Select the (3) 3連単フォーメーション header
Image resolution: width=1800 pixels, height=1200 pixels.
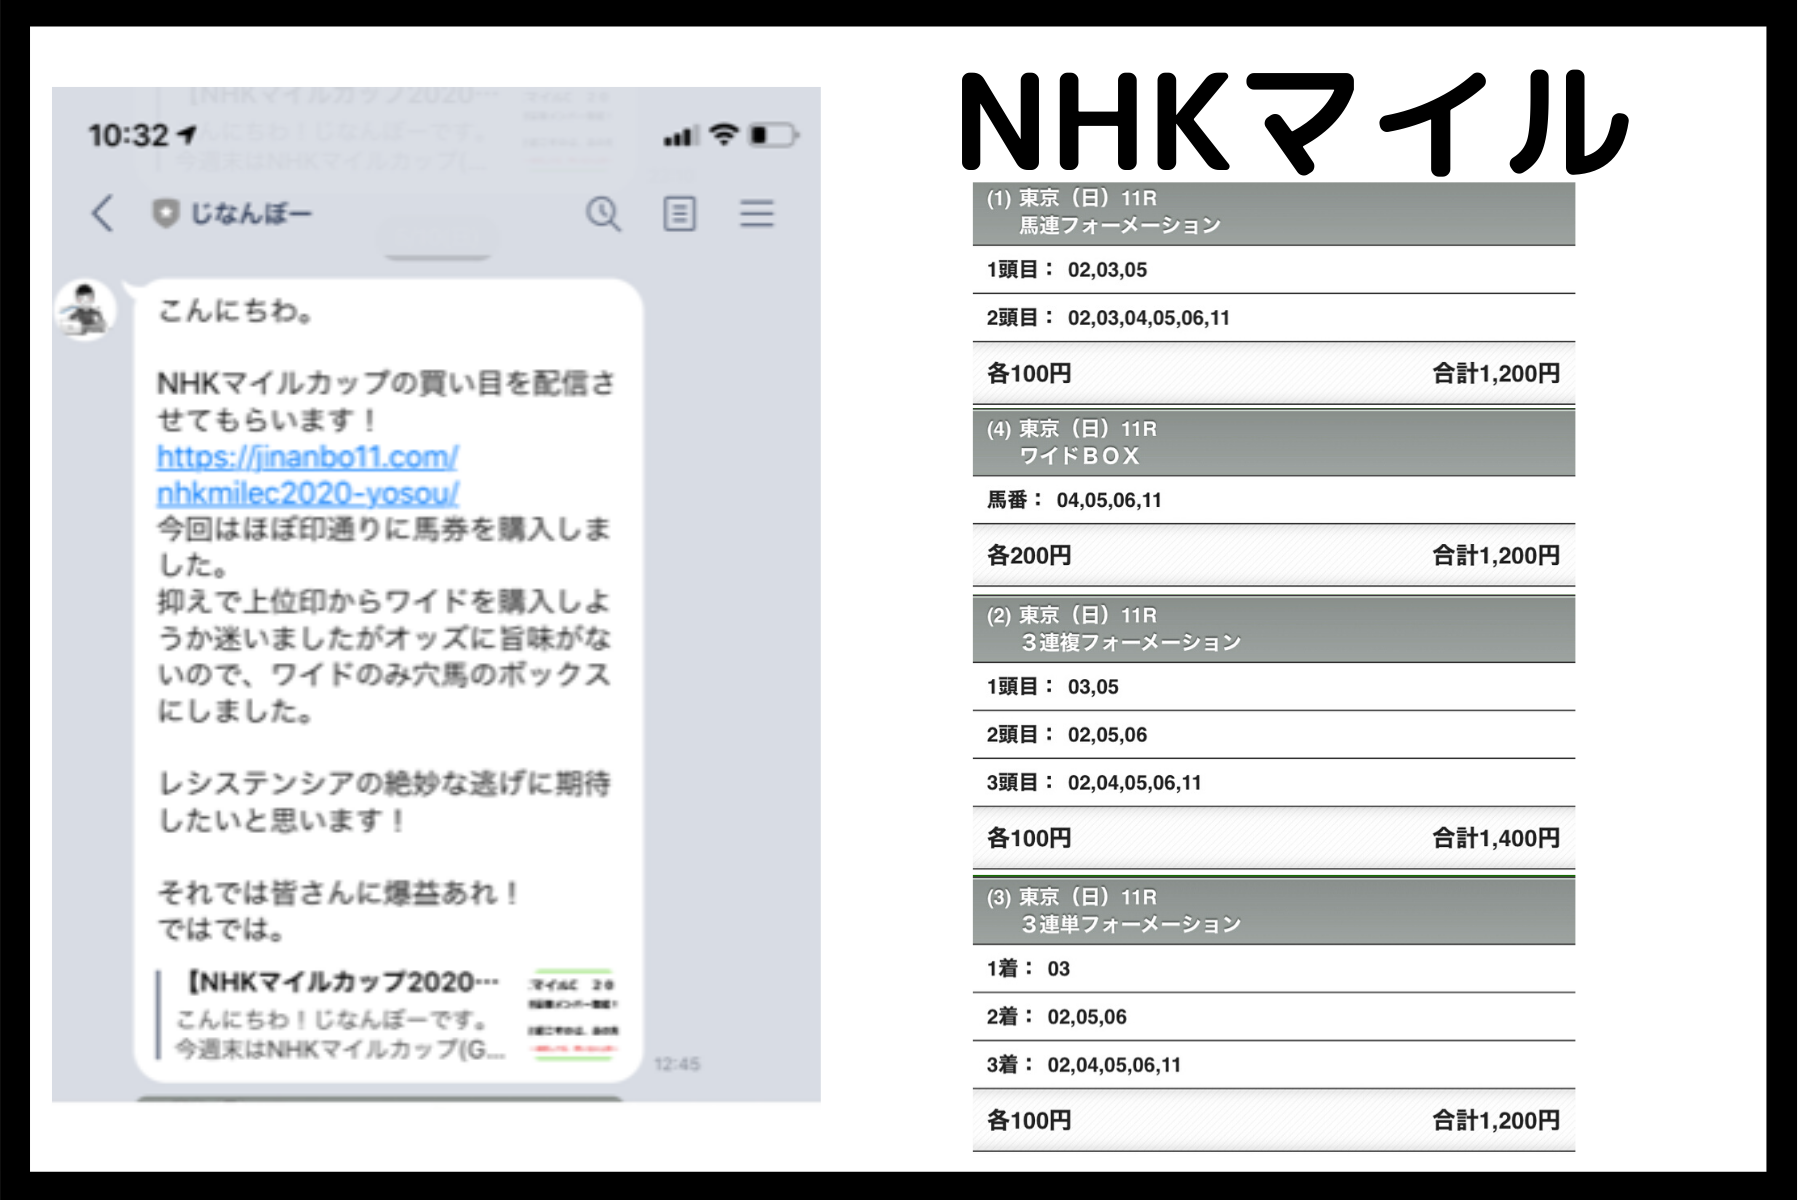pyautogui.click(x=1273, y=911)
